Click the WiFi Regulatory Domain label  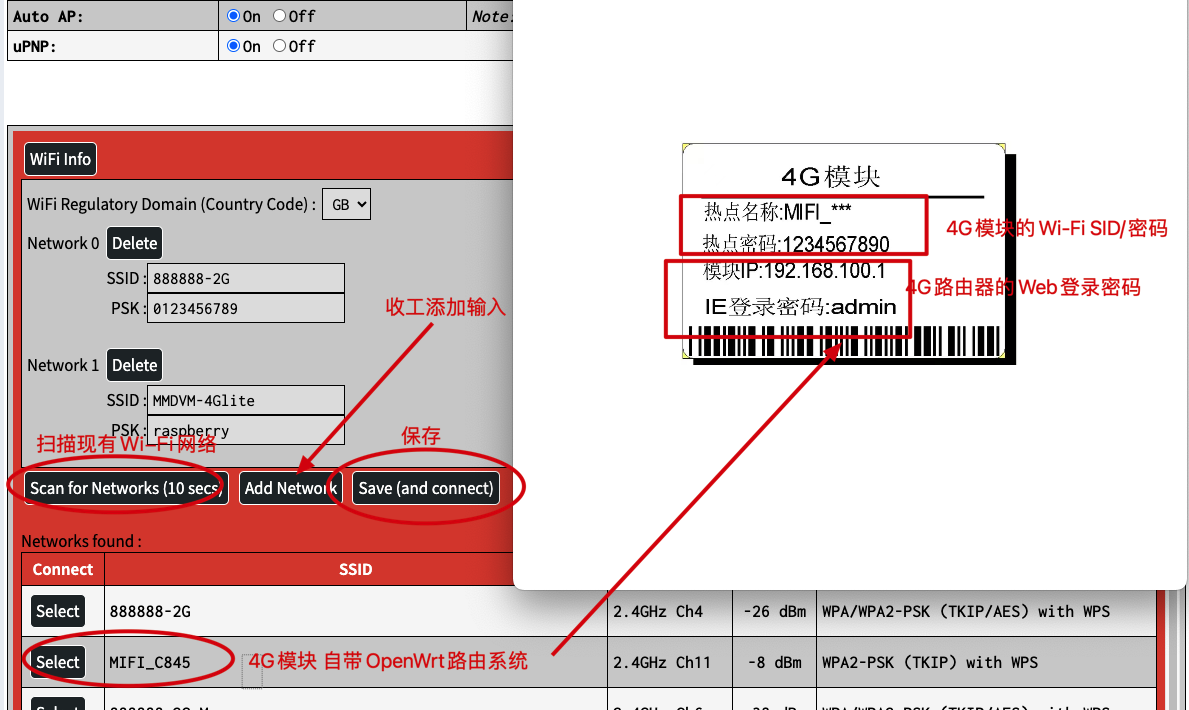pyautogui.click(x=171, y=204)
